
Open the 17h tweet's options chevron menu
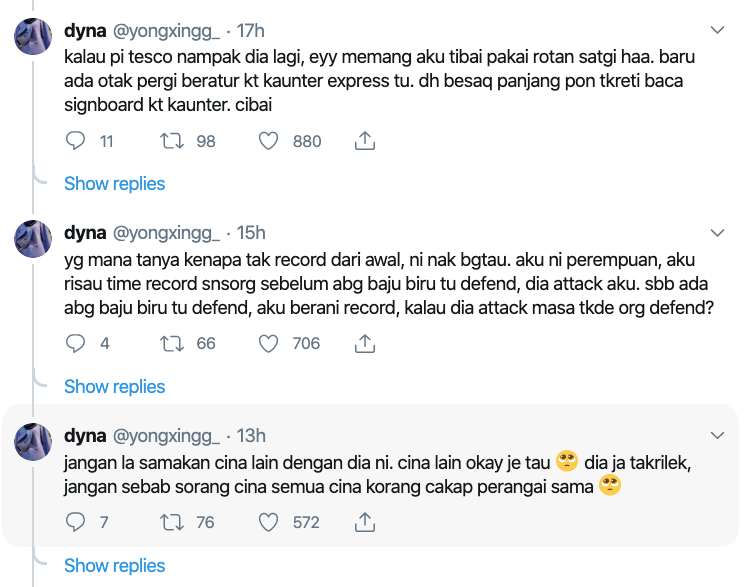[717, 31]
